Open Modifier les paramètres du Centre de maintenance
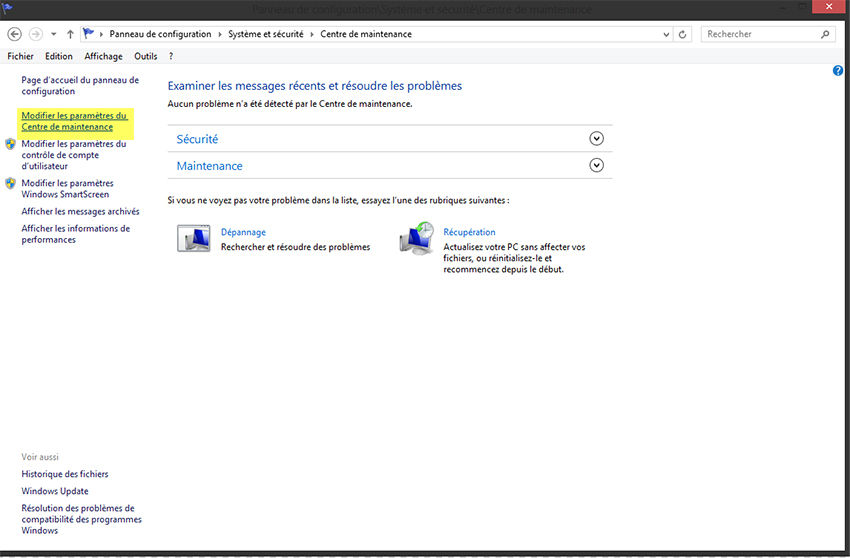 click(74, 121)
